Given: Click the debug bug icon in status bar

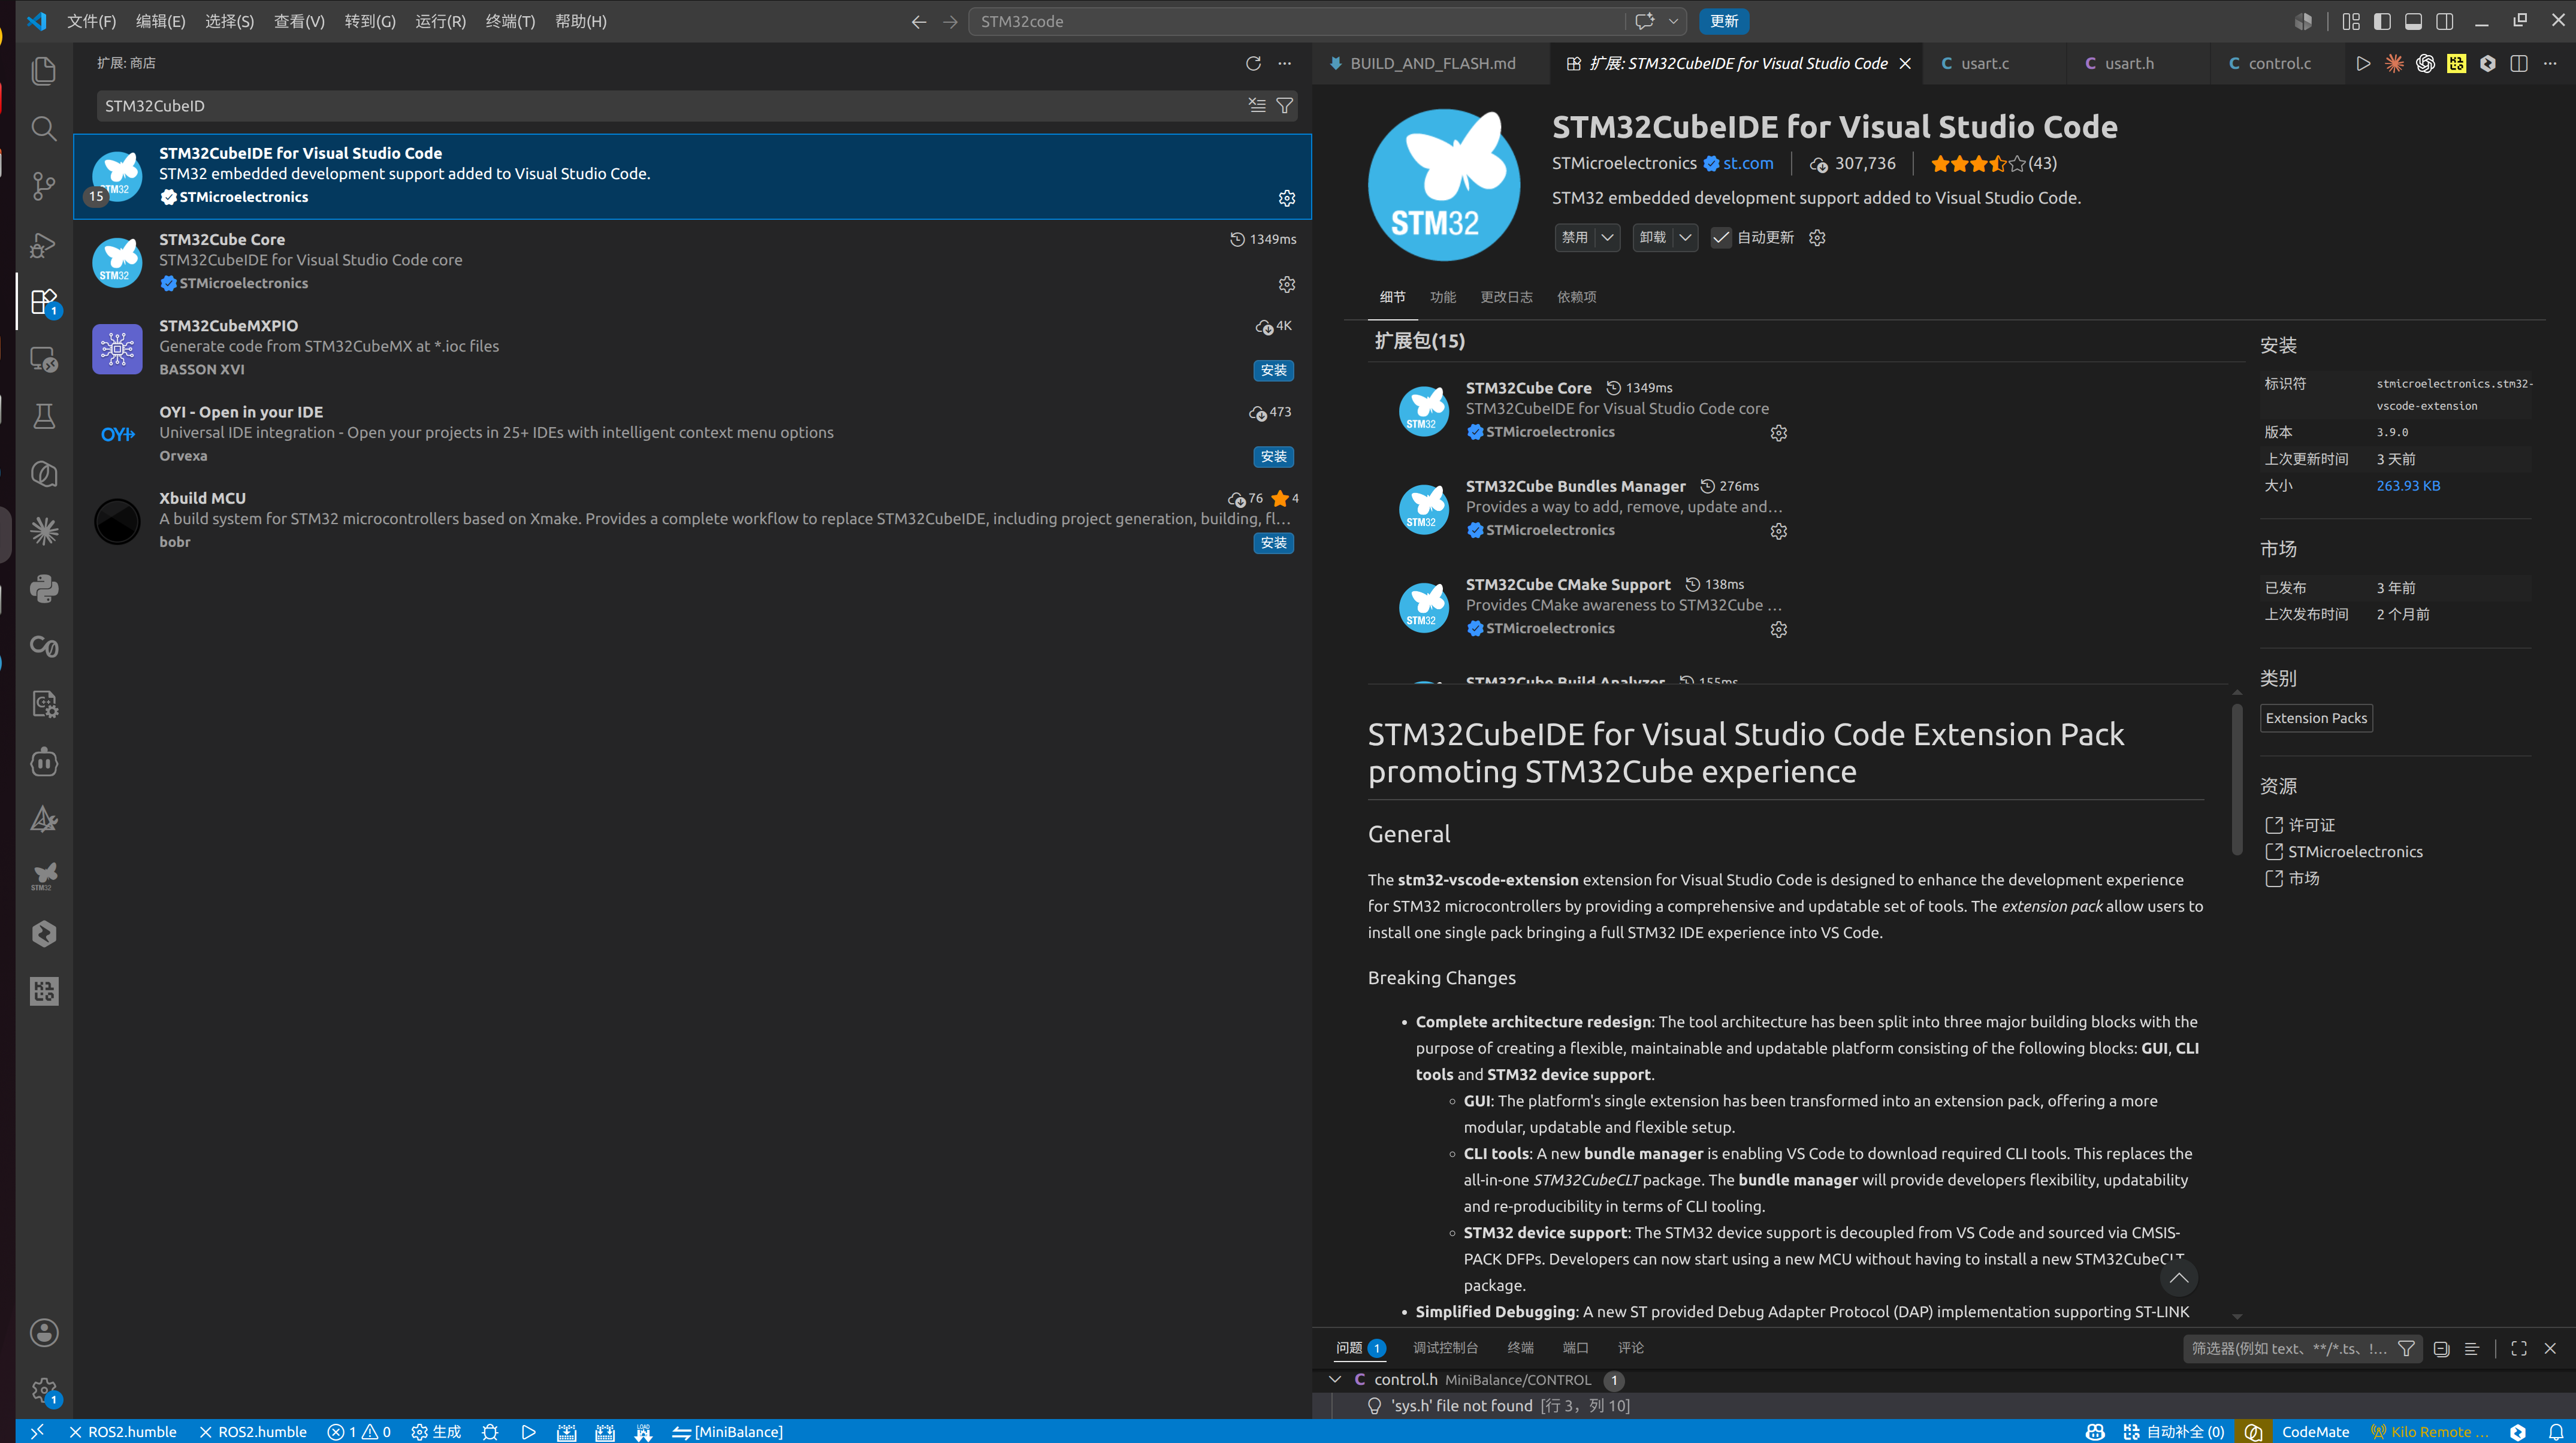Looking at the screenshot, I should [x=490, y=1432].
